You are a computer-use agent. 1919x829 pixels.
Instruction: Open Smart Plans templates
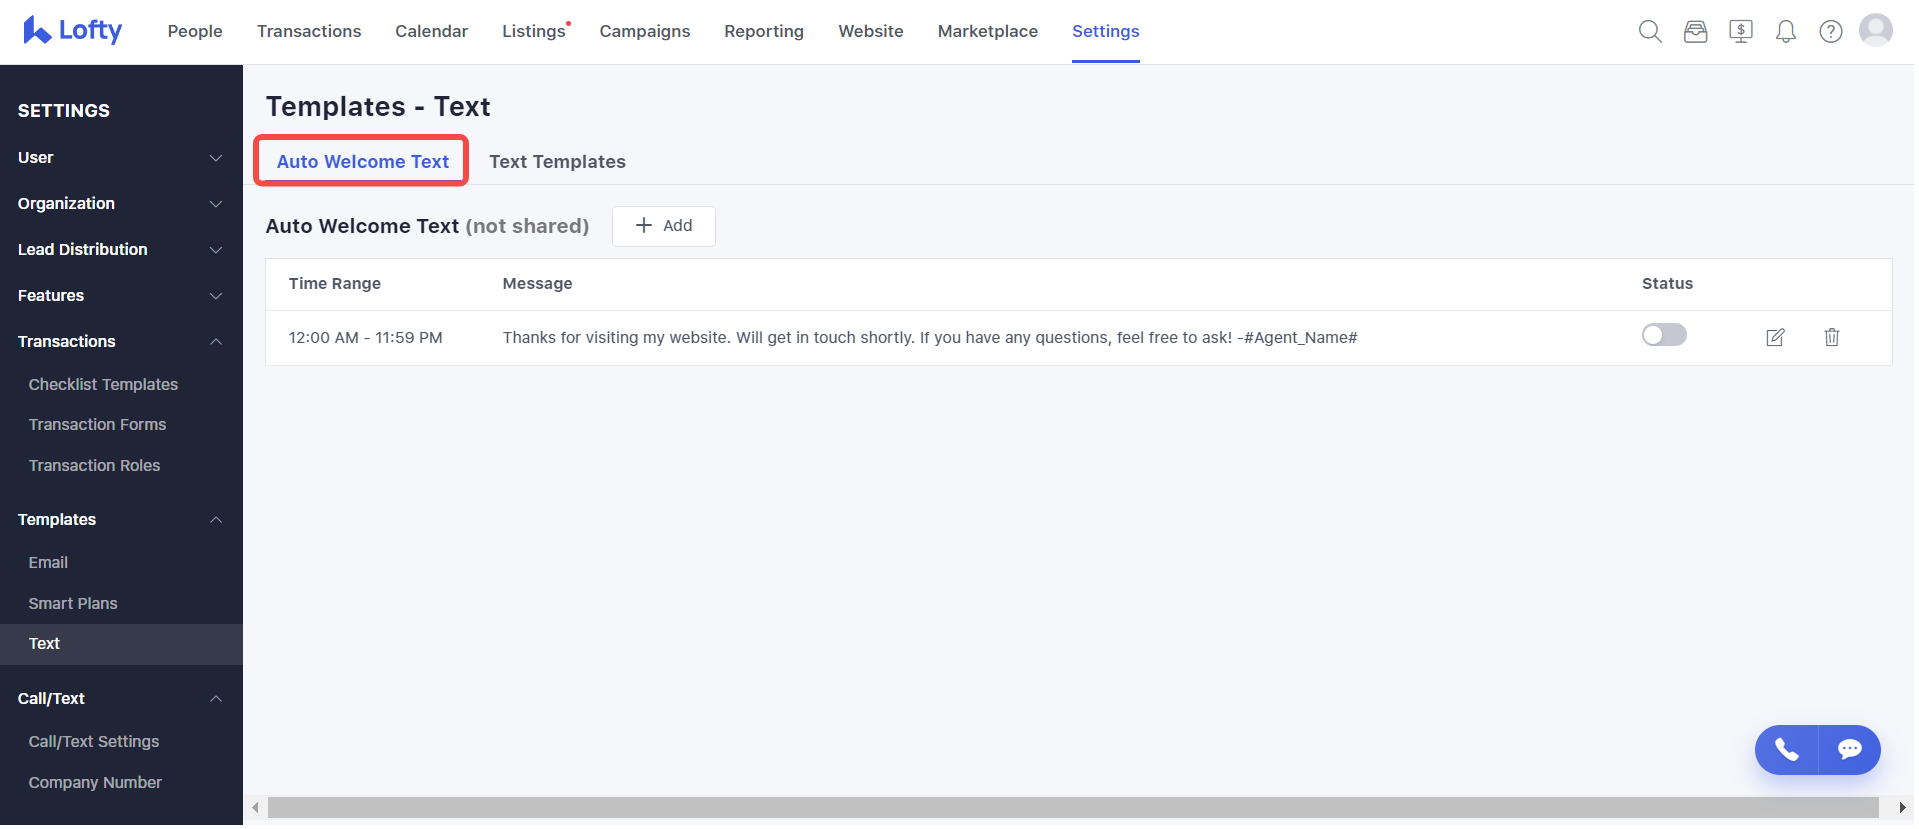point(73,604)
